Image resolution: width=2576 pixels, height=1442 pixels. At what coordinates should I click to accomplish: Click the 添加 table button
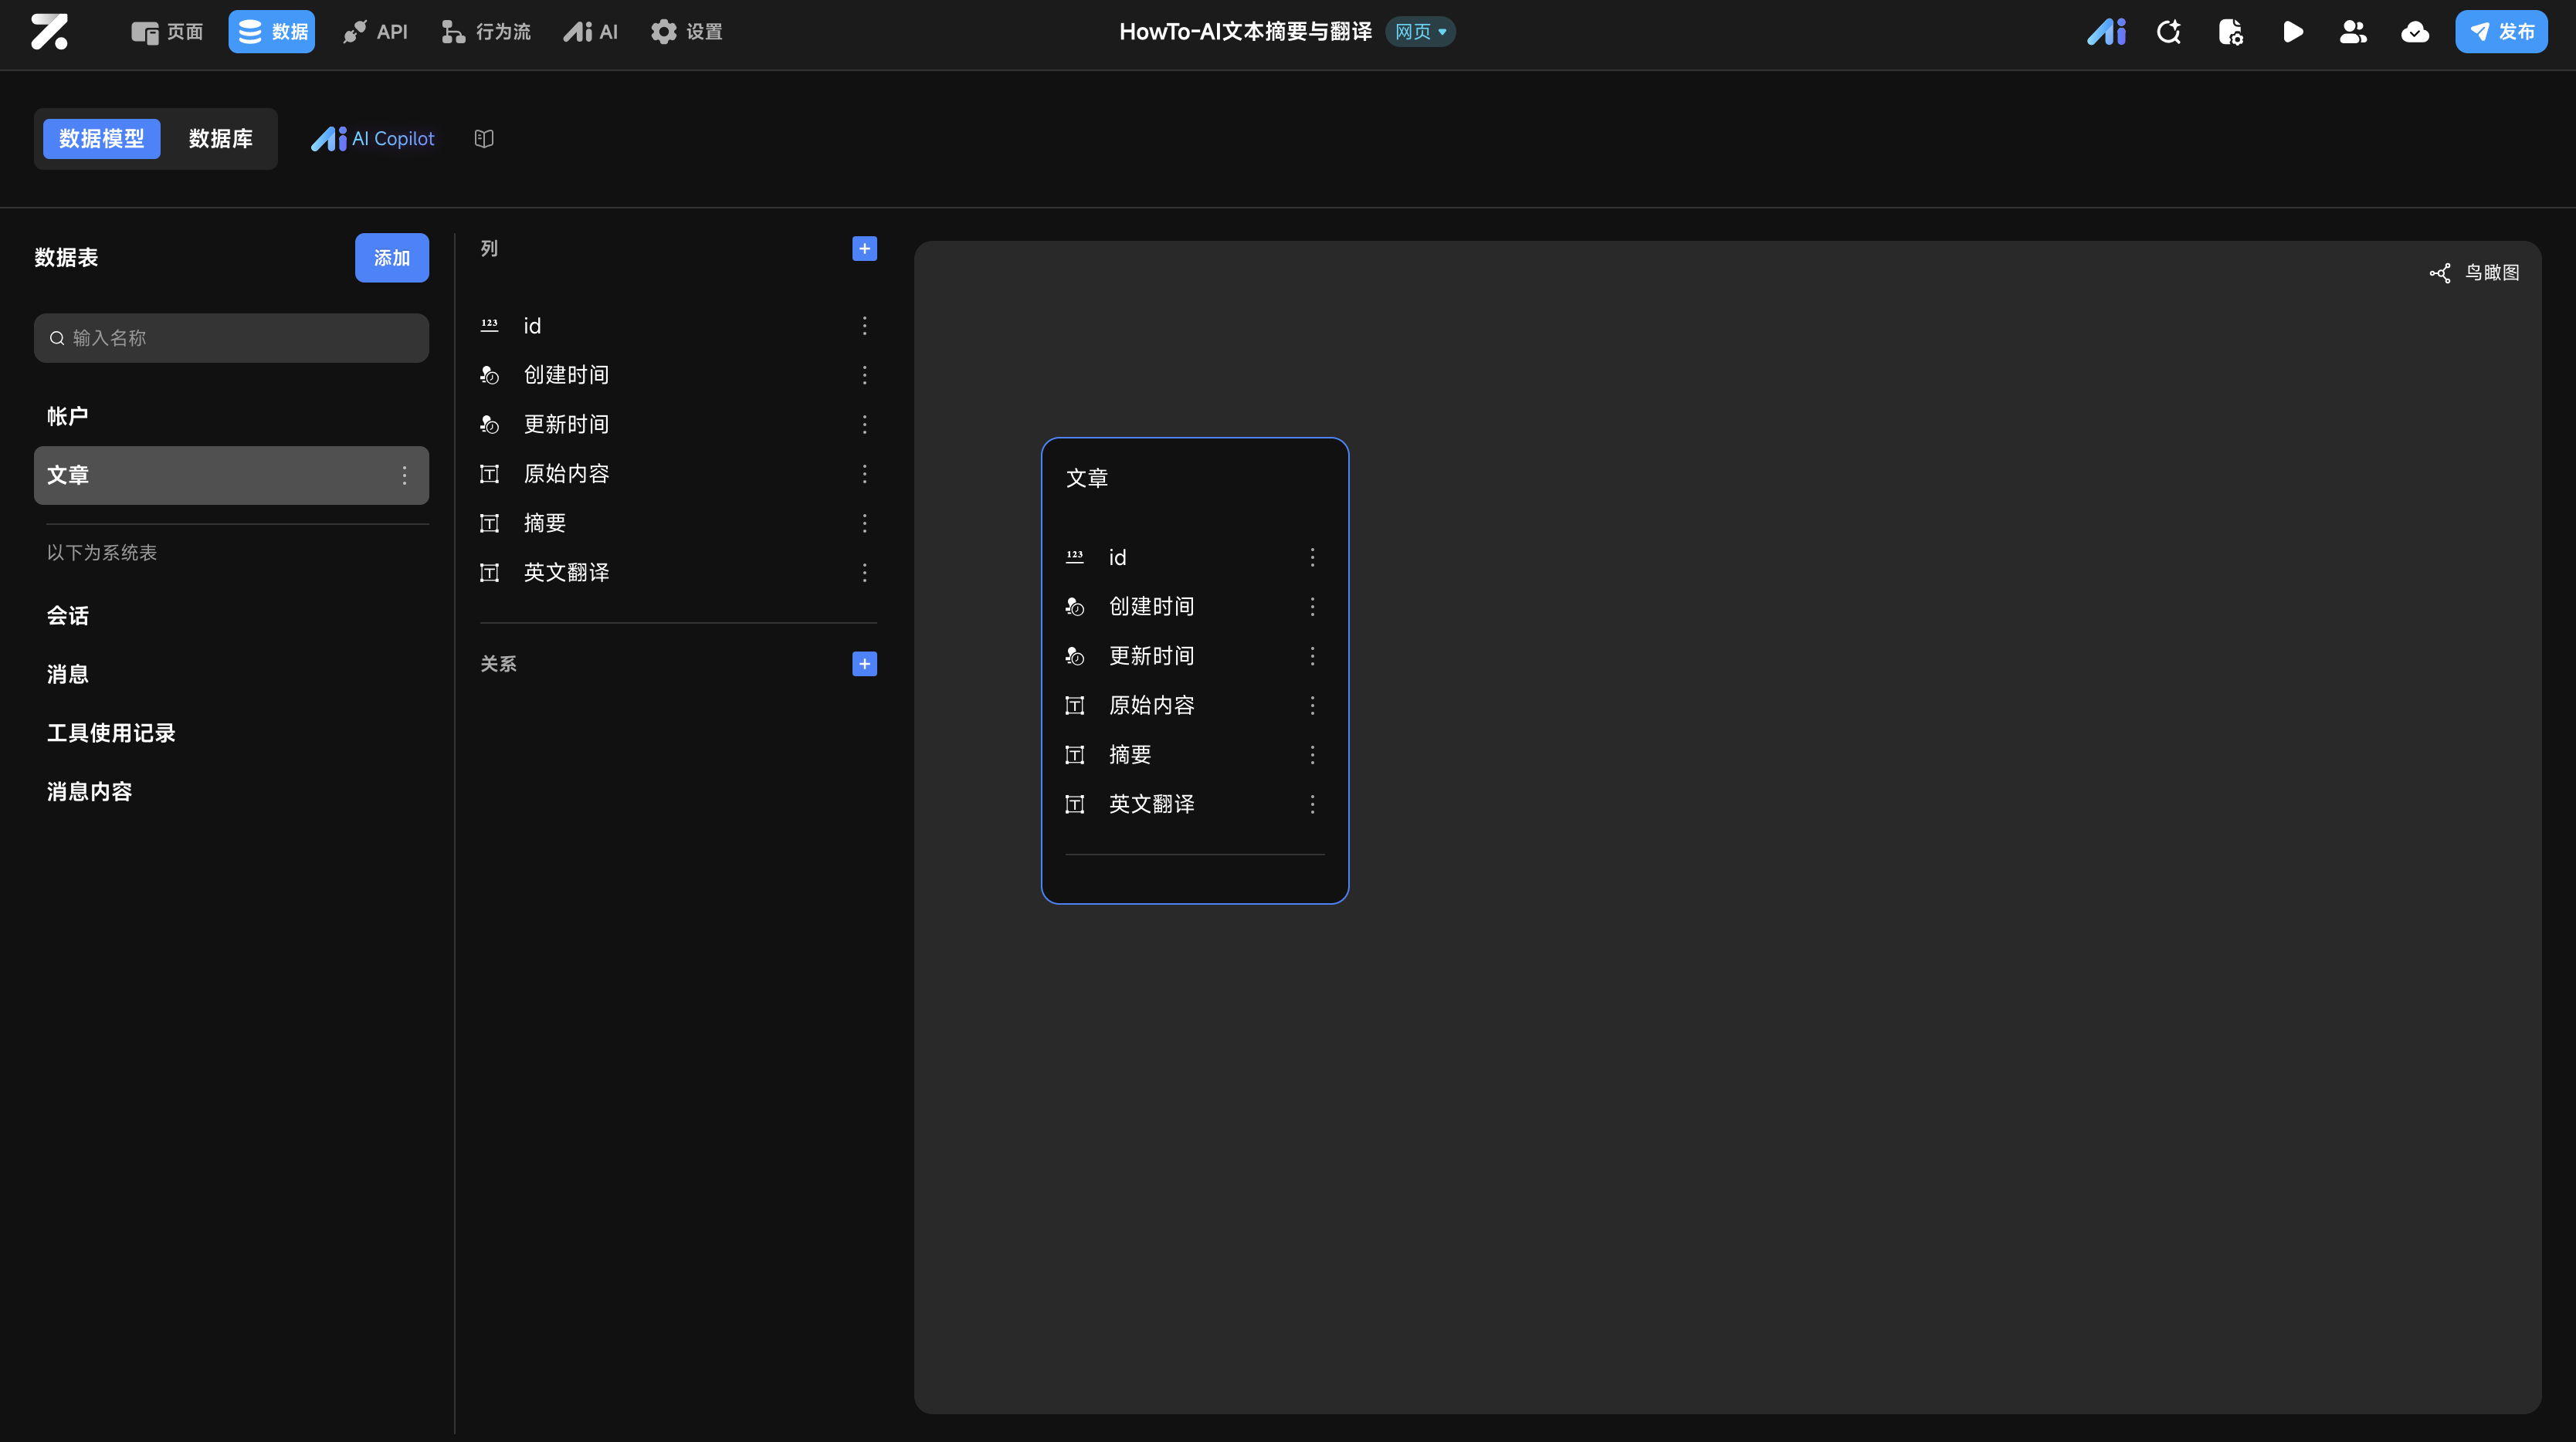[x=391, y=258]
